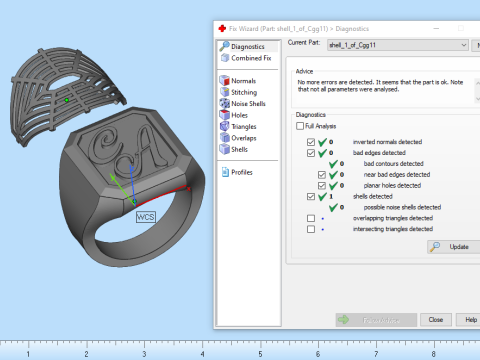Click the Follow Advice button label

pos(381,320)
